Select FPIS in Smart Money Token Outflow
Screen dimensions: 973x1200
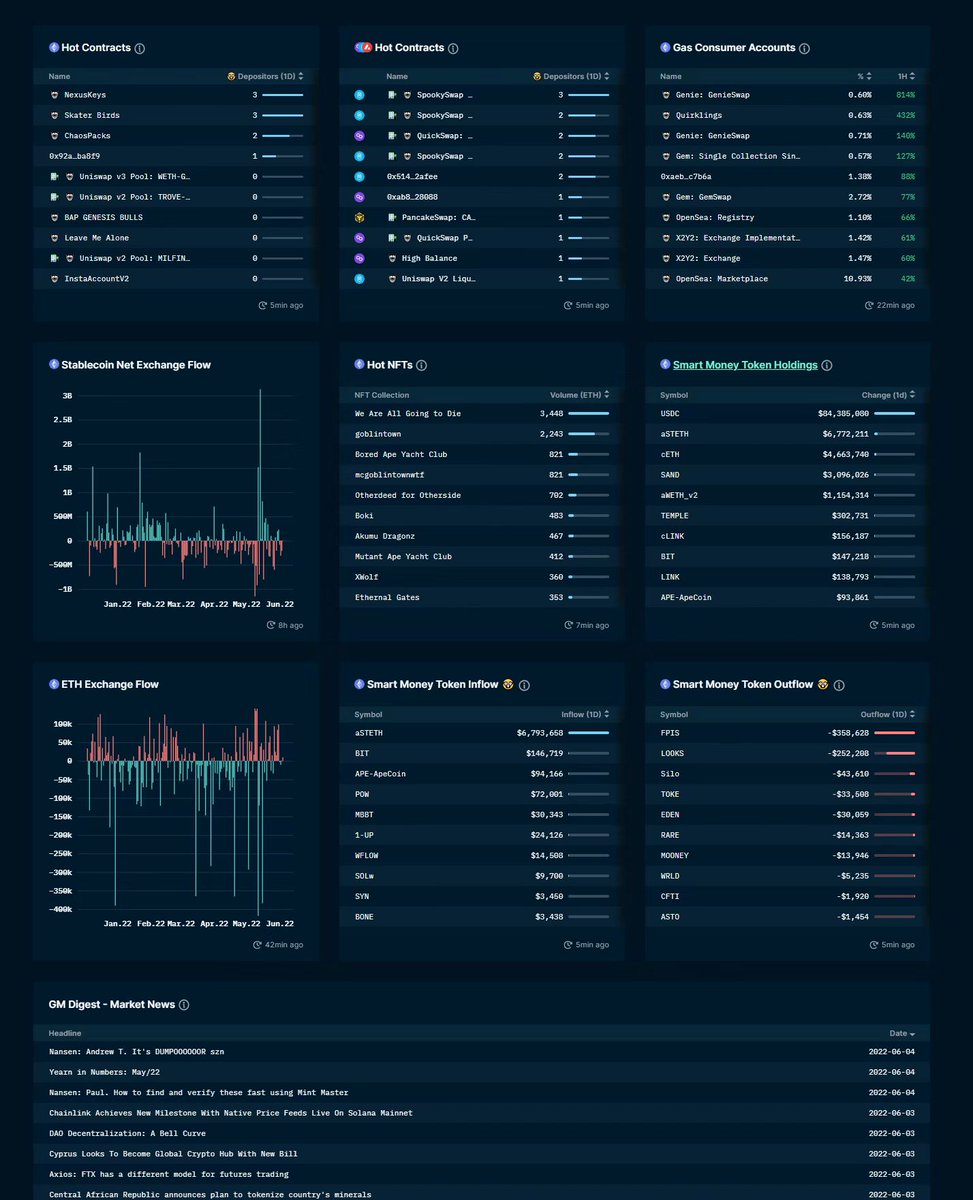(788, 733)
